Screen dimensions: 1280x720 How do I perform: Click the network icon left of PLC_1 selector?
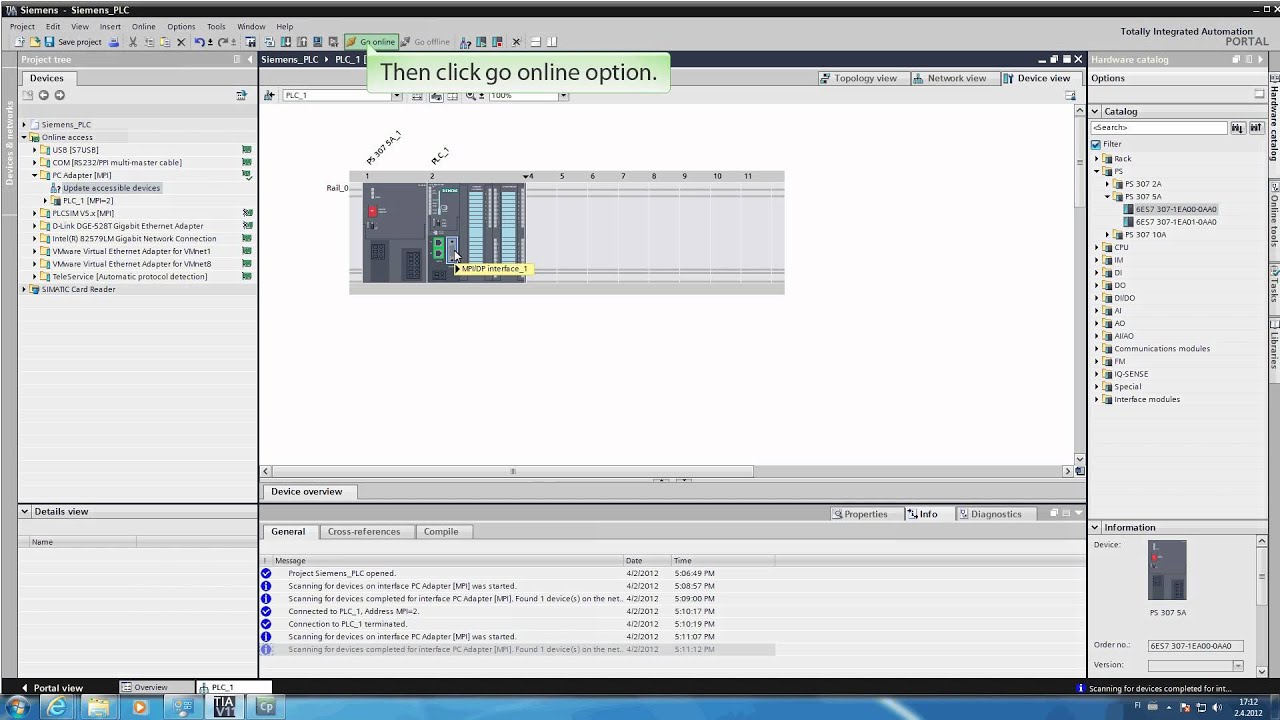(269, 95)
